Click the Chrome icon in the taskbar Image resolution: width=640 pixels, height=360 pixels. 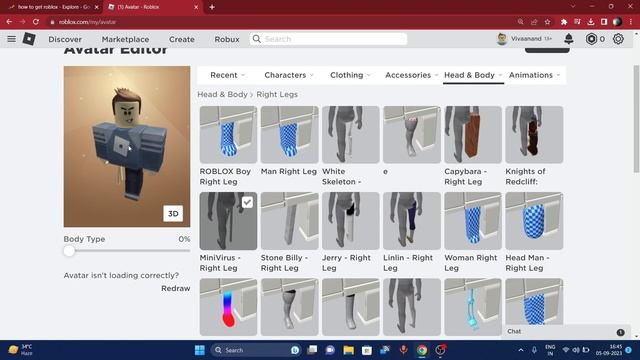(422, 350)
